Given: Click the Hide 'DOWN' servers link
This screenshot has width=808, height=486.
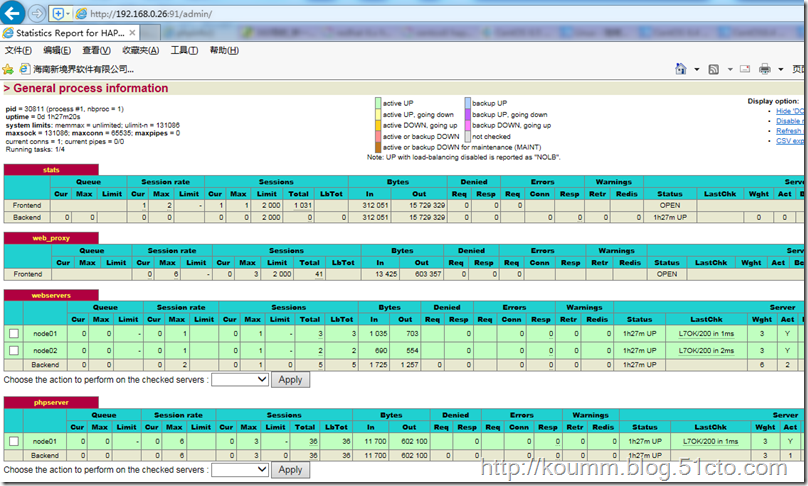Looking at the screenshot, I should click(789, 111).
